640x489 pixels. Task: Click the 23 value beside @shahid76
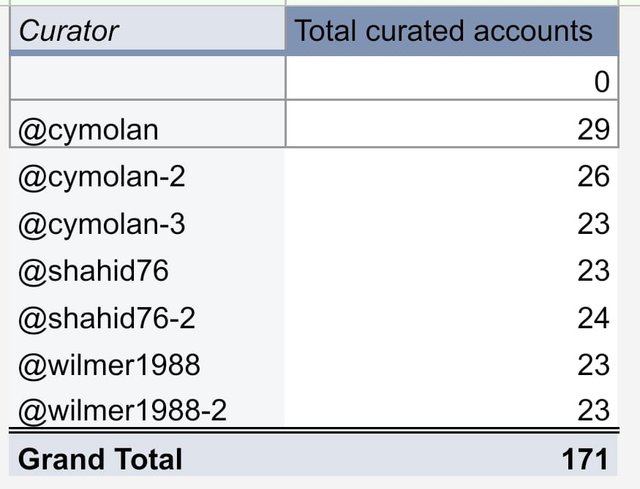click(452, 271)
